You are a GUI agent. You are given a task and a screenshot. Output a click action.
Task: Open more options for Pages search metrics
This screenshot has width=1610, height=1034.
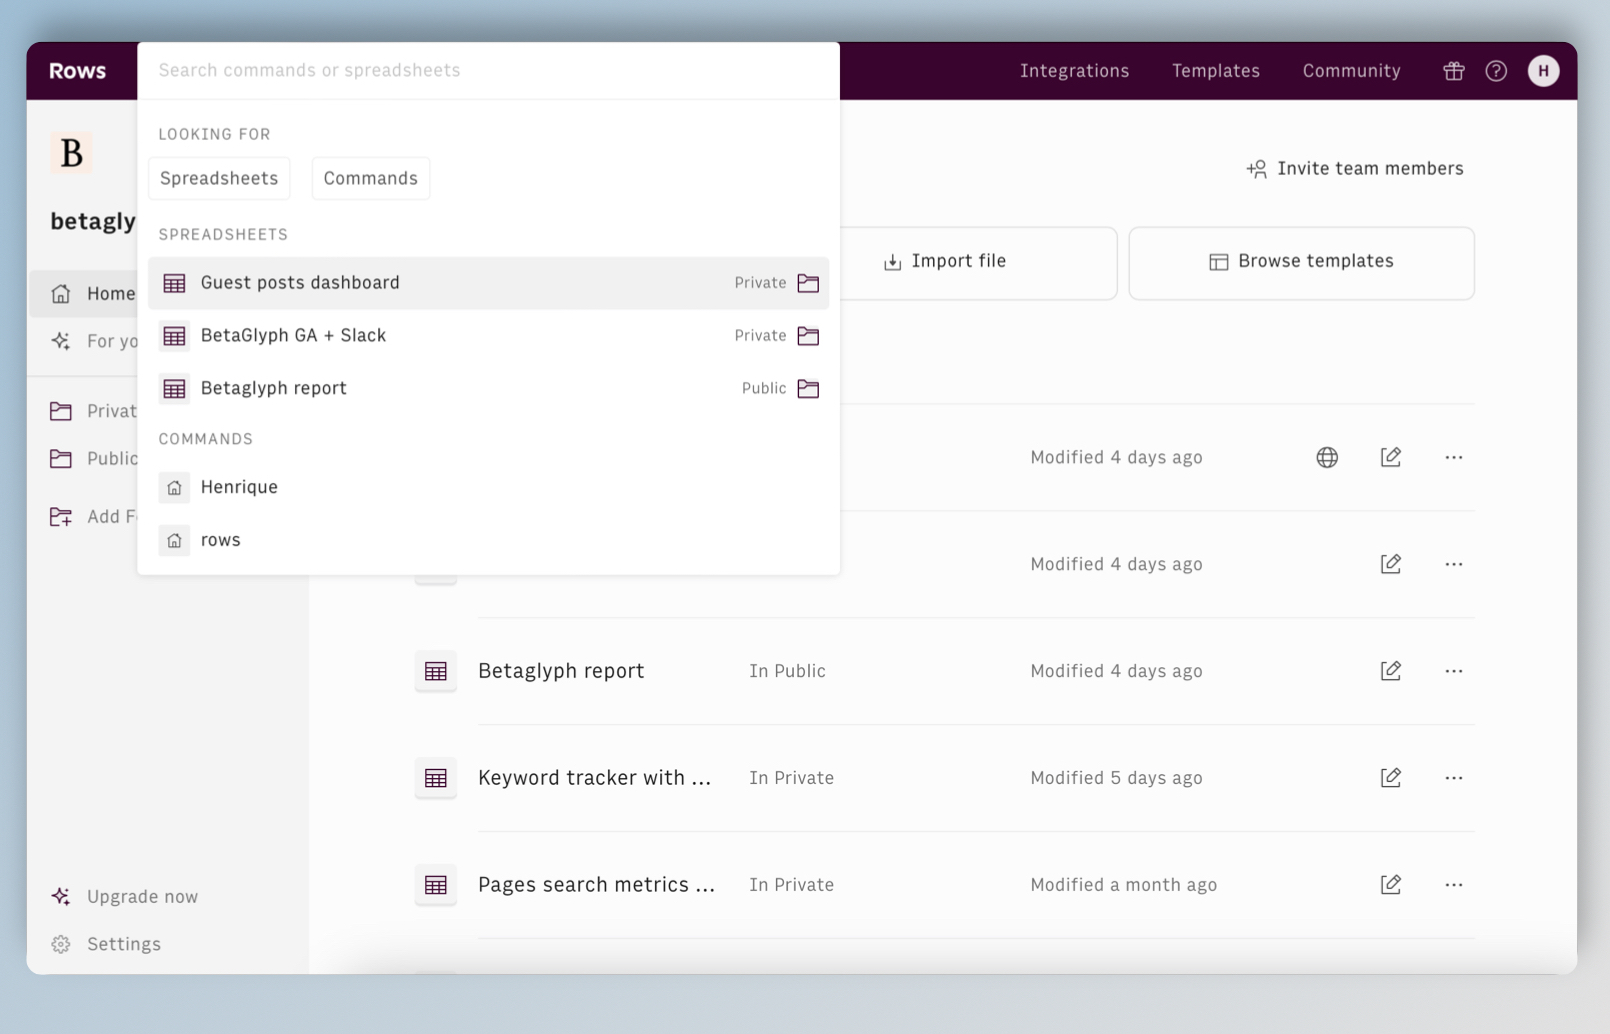[x=1454, y=885]
